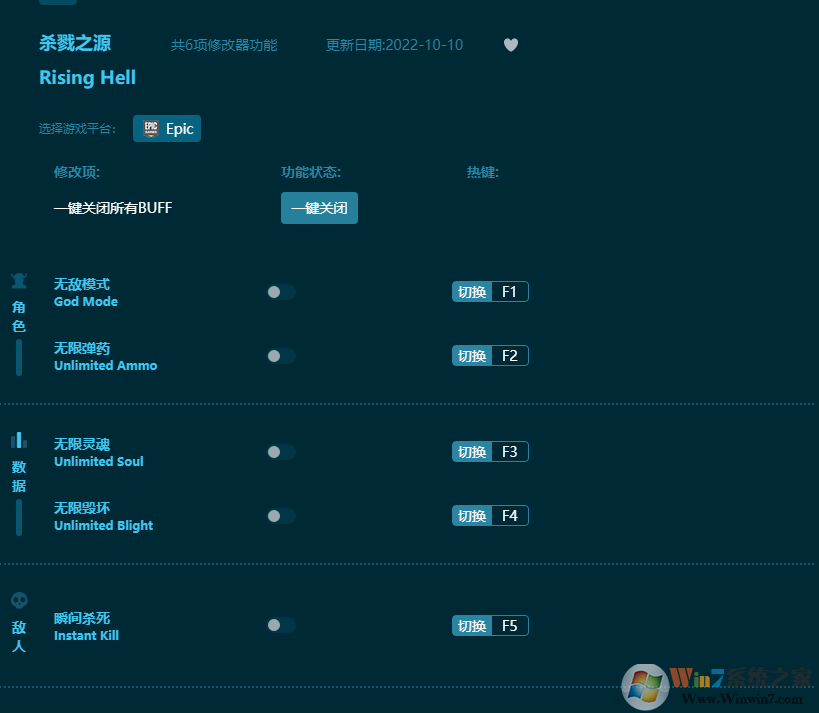Image resolution: width=819 pixels, height=713 pixels.
Task: Click the heart favorite icon
Action: click(x=511, y=45)
